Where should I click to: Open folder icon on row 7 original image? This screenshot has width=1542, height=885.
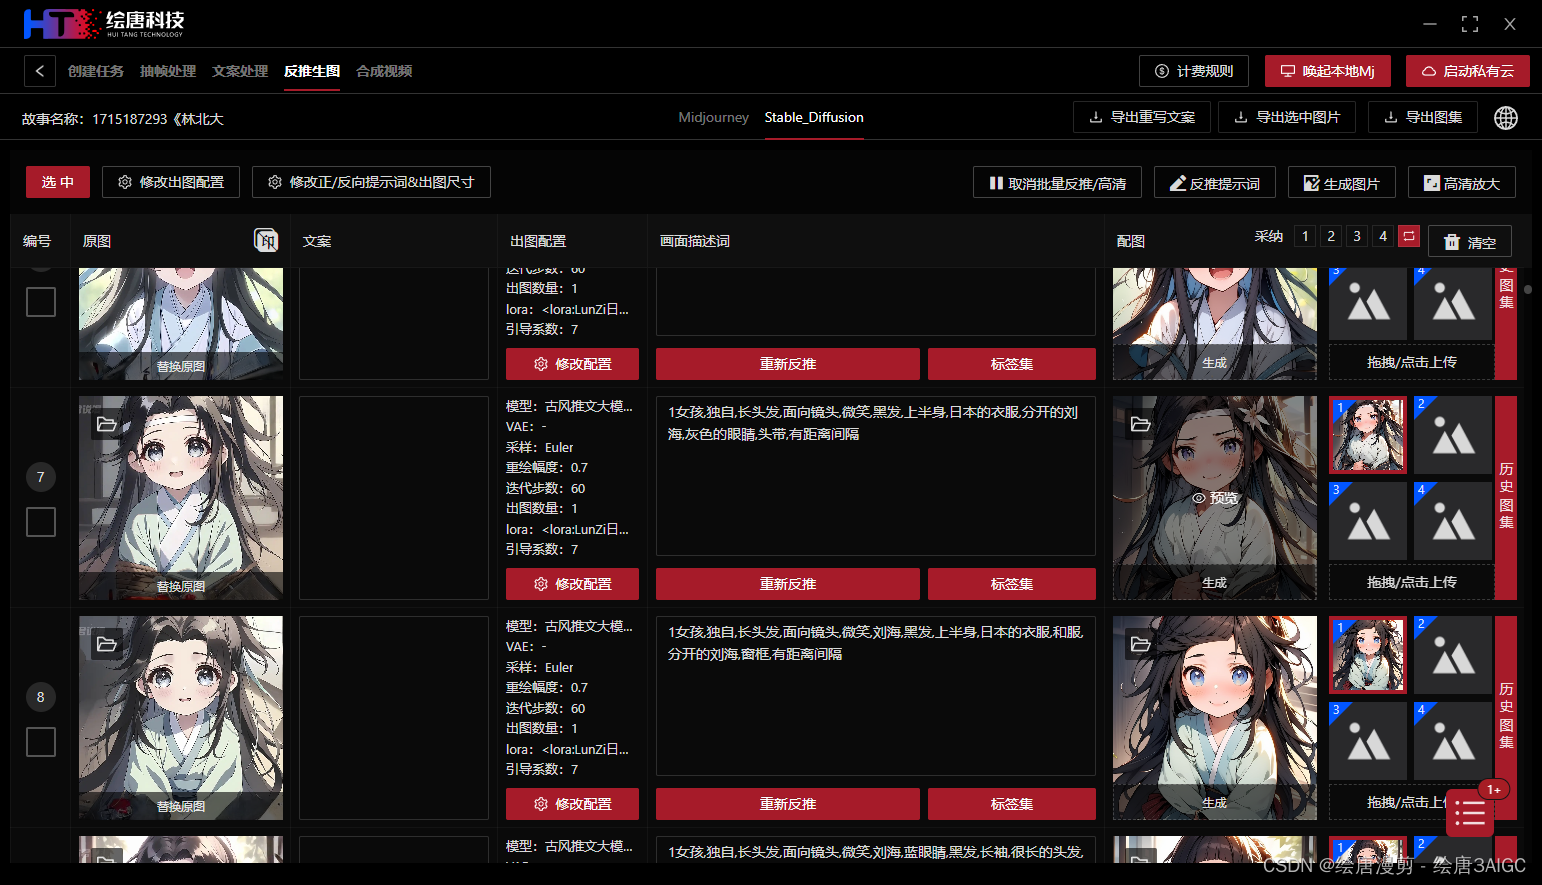[x=106, y=424]
